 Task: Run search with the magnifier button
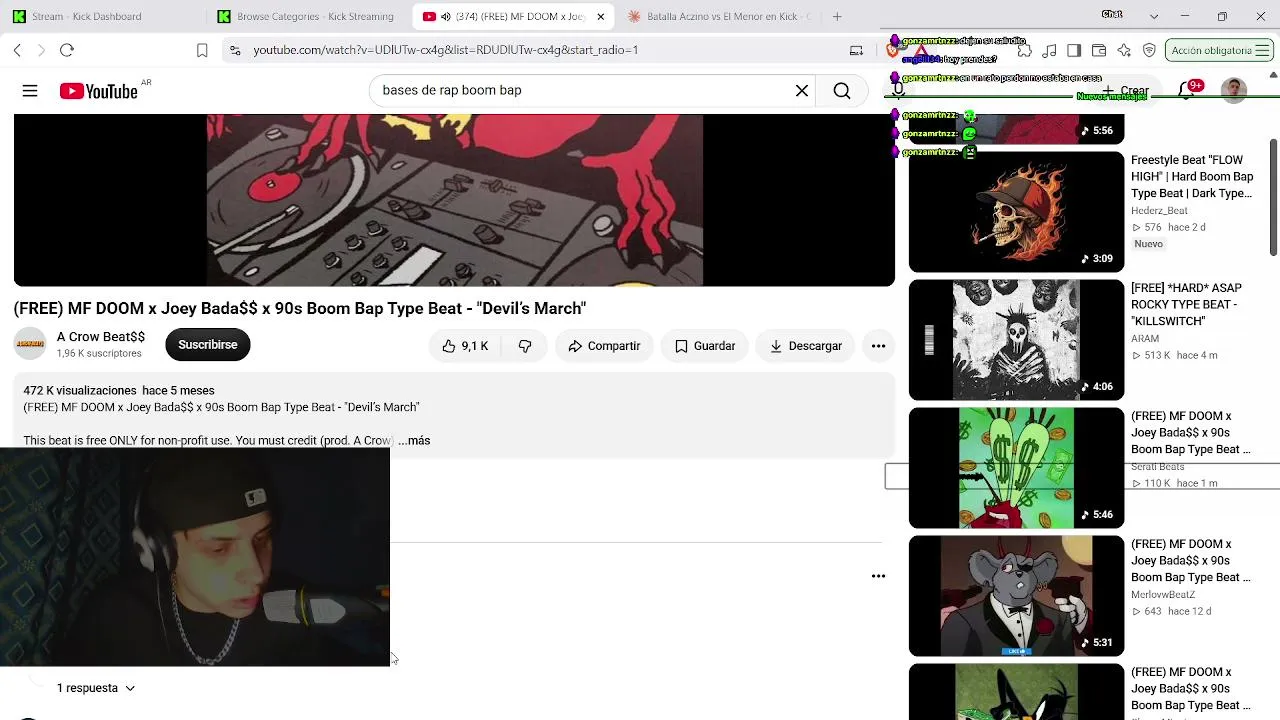pos(842,91)
